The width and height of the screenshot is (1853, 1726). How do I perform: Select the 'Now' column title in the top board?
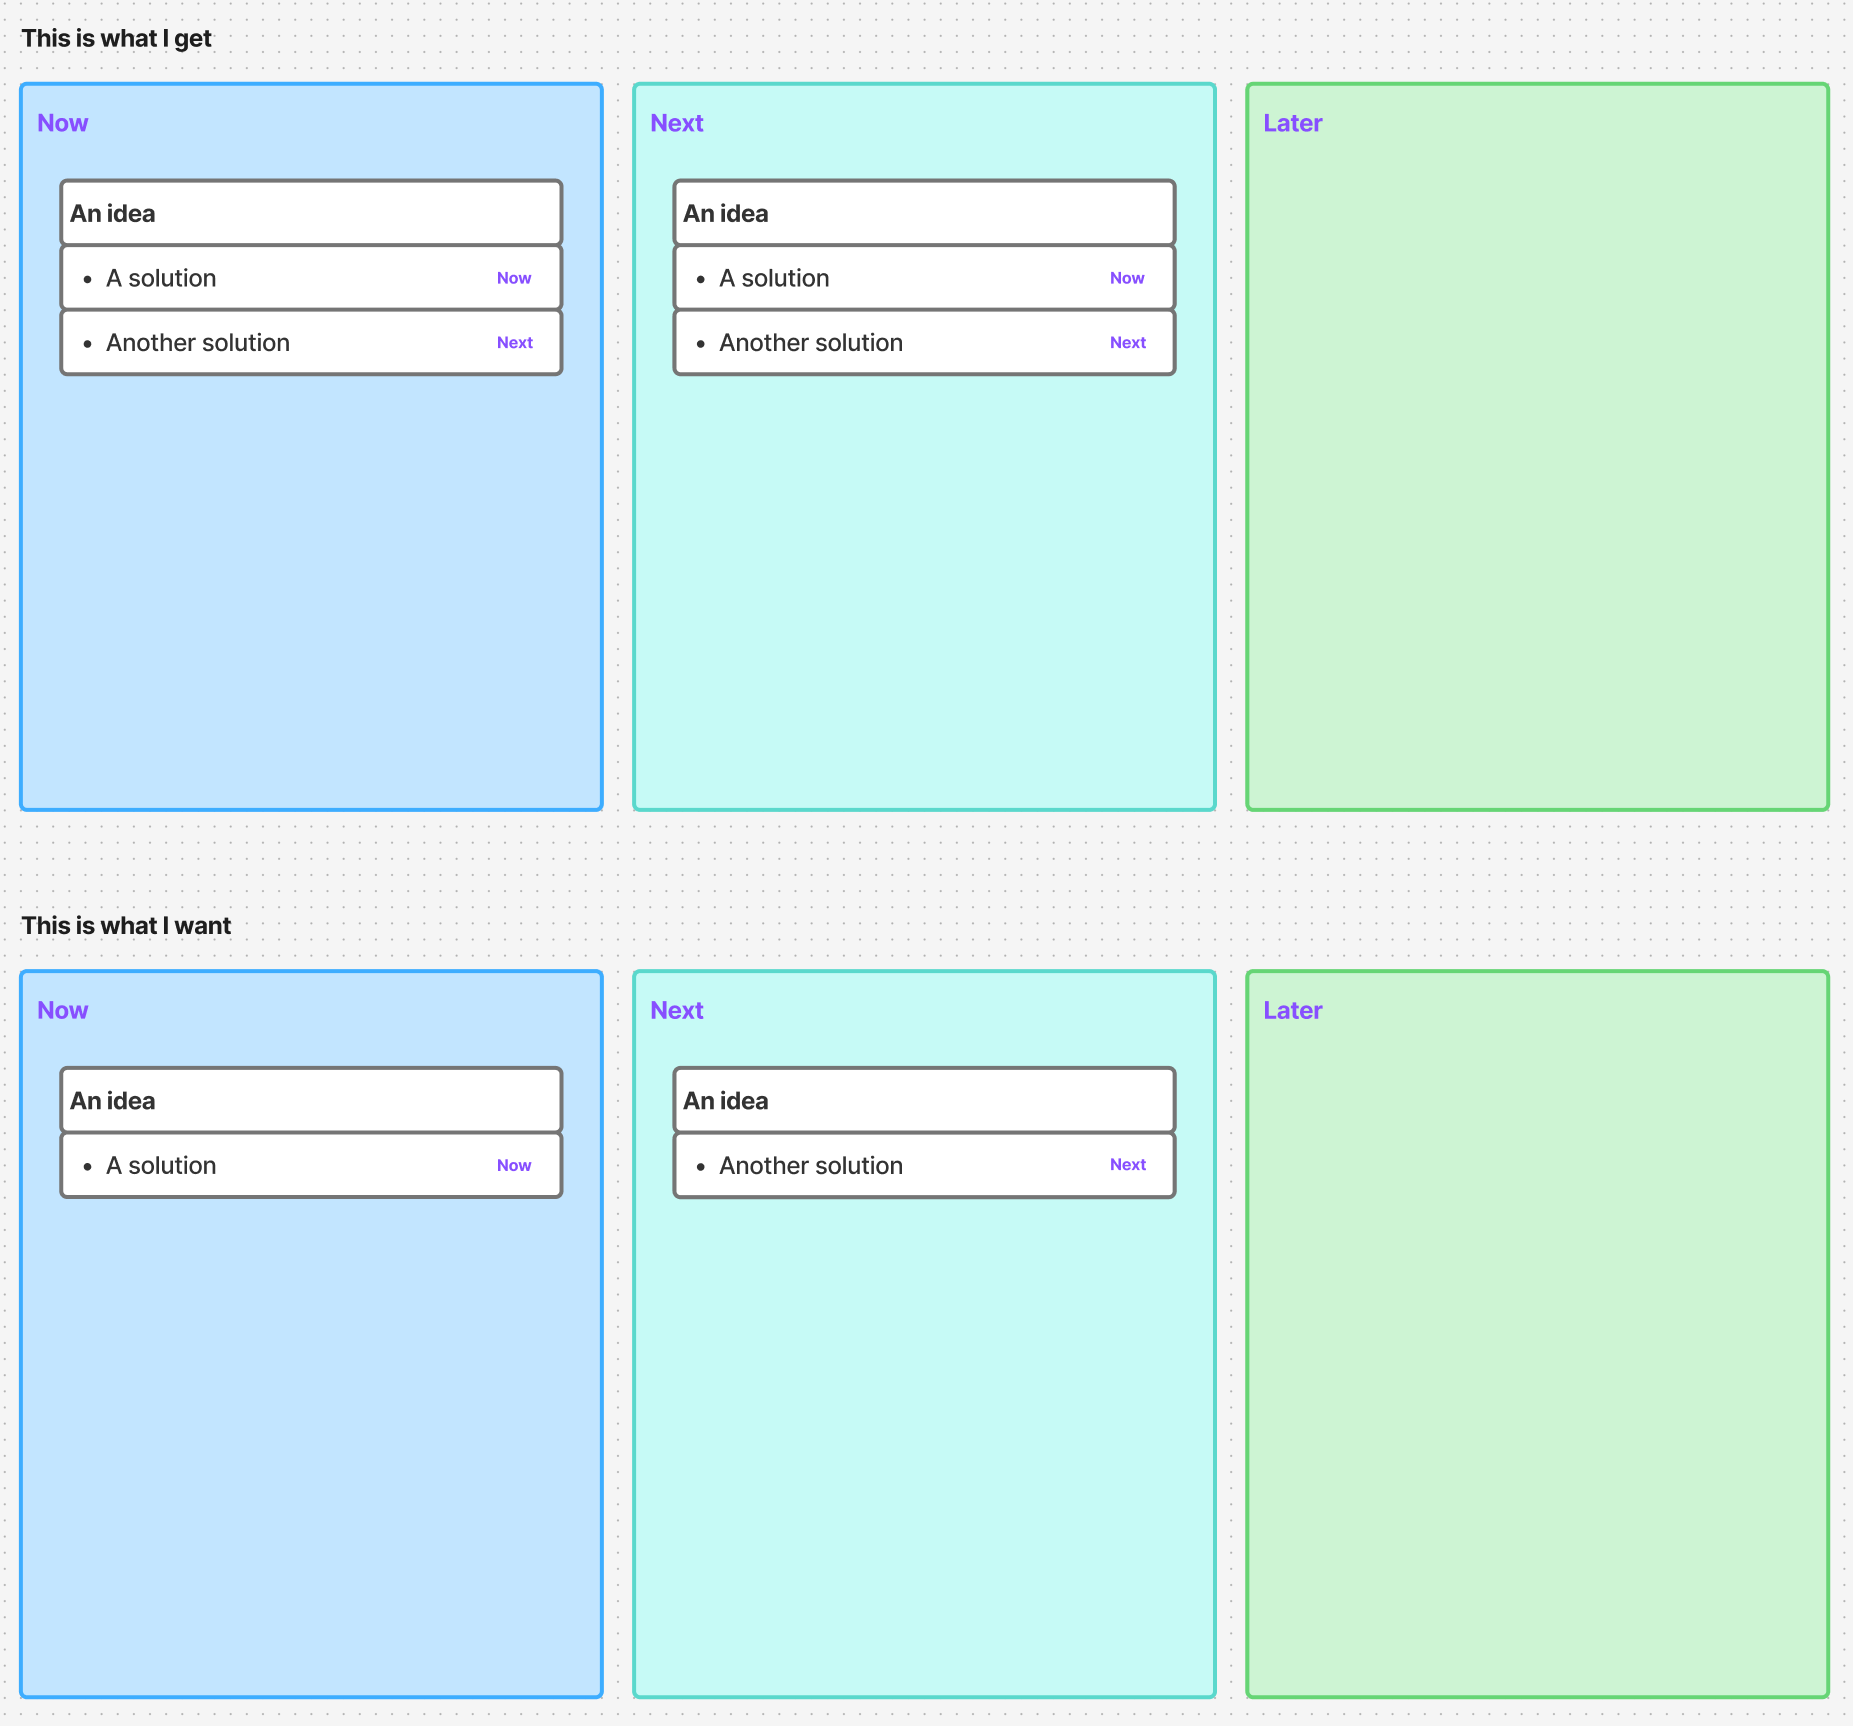click(x=63, y=123)
